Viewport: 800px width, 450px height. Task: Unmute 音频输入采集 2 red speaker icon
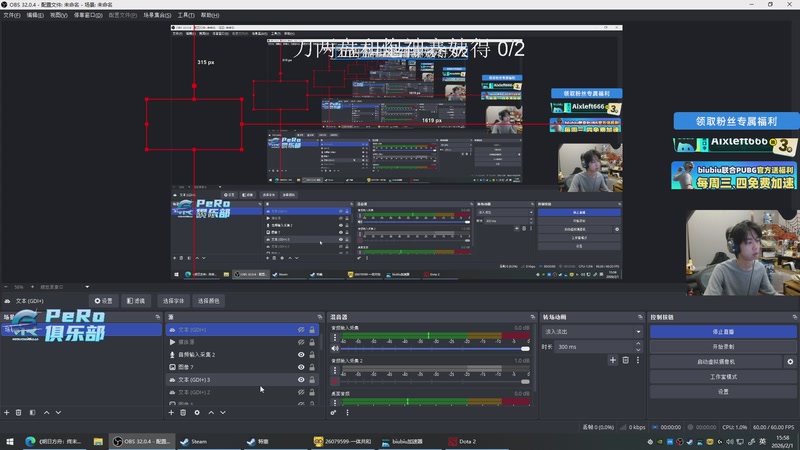tap(335, 381)
